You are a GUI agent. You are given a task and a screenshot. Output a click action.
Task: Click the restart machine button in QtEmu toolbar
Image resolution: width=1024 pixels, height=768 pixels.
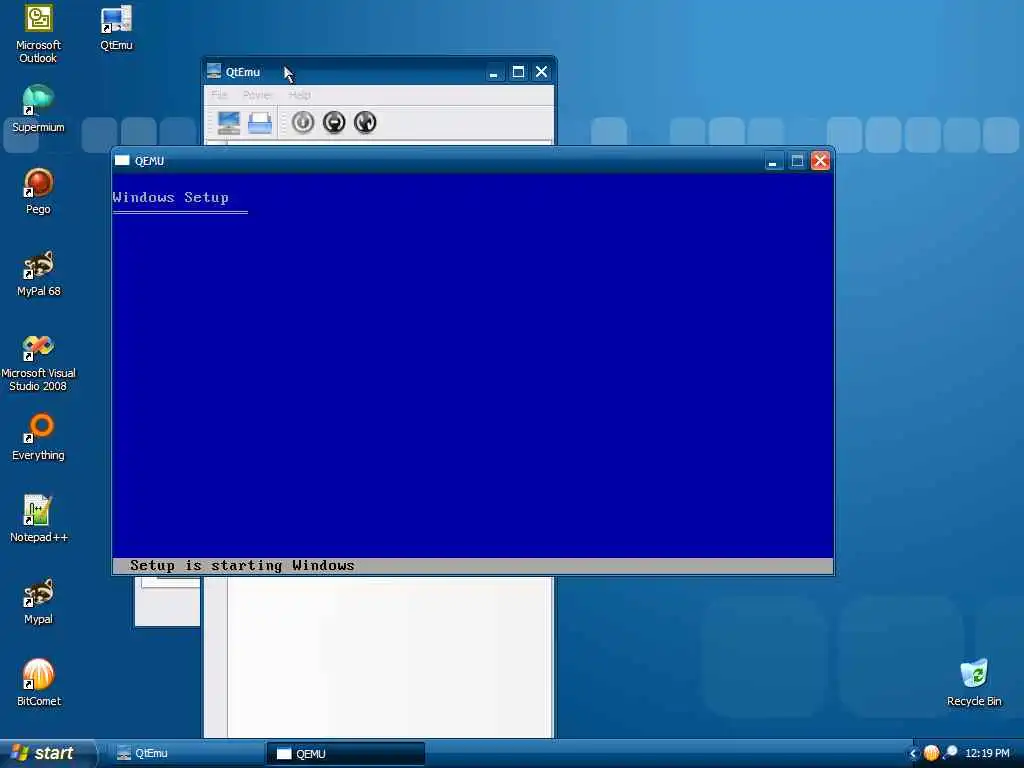click(365, 122)
